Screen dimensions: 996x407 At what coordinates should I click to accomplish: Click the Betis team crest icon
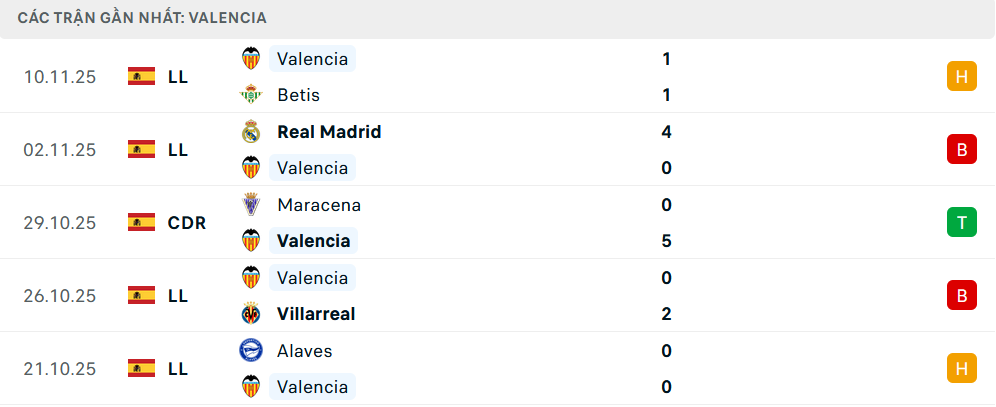(251, 95)
